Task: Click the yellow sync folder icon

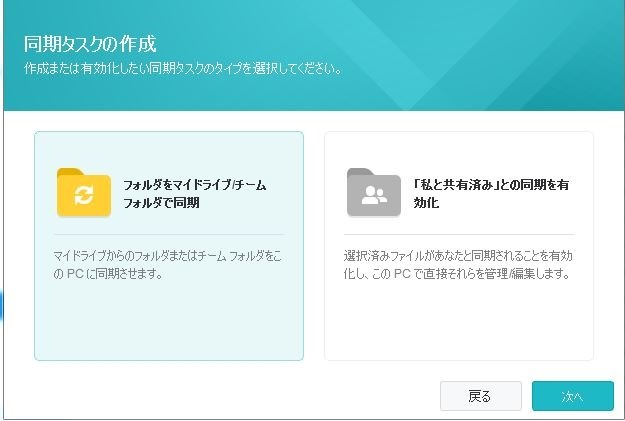Action: (84, 193)
